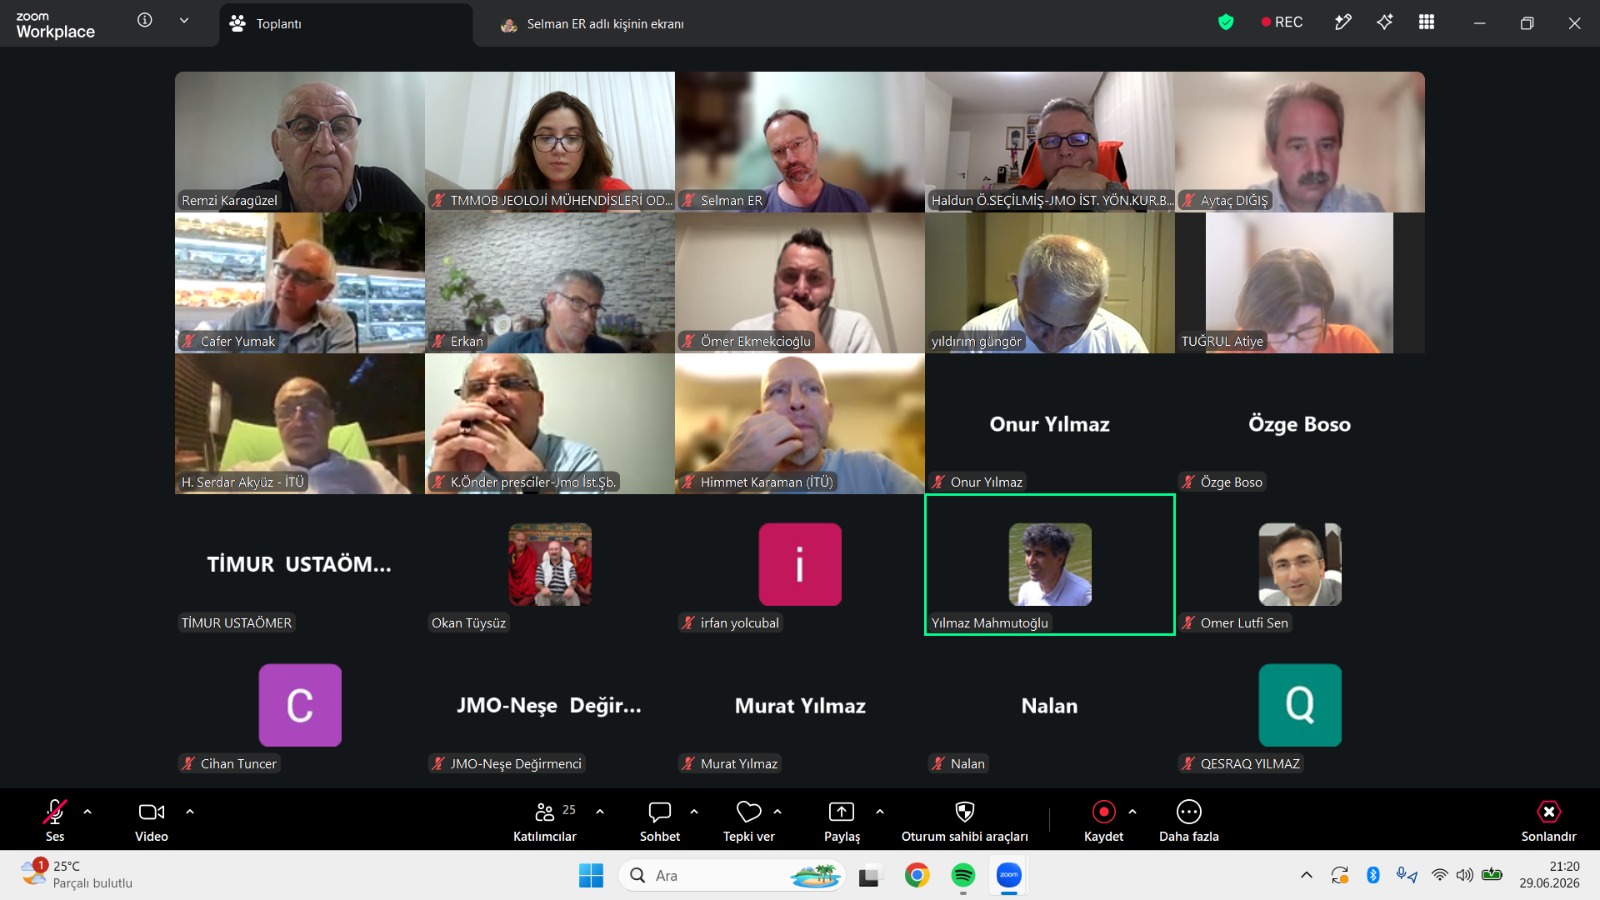The image size is (1600, 900).
Task: Click the green encryption shield icon
Action: 1226,22
